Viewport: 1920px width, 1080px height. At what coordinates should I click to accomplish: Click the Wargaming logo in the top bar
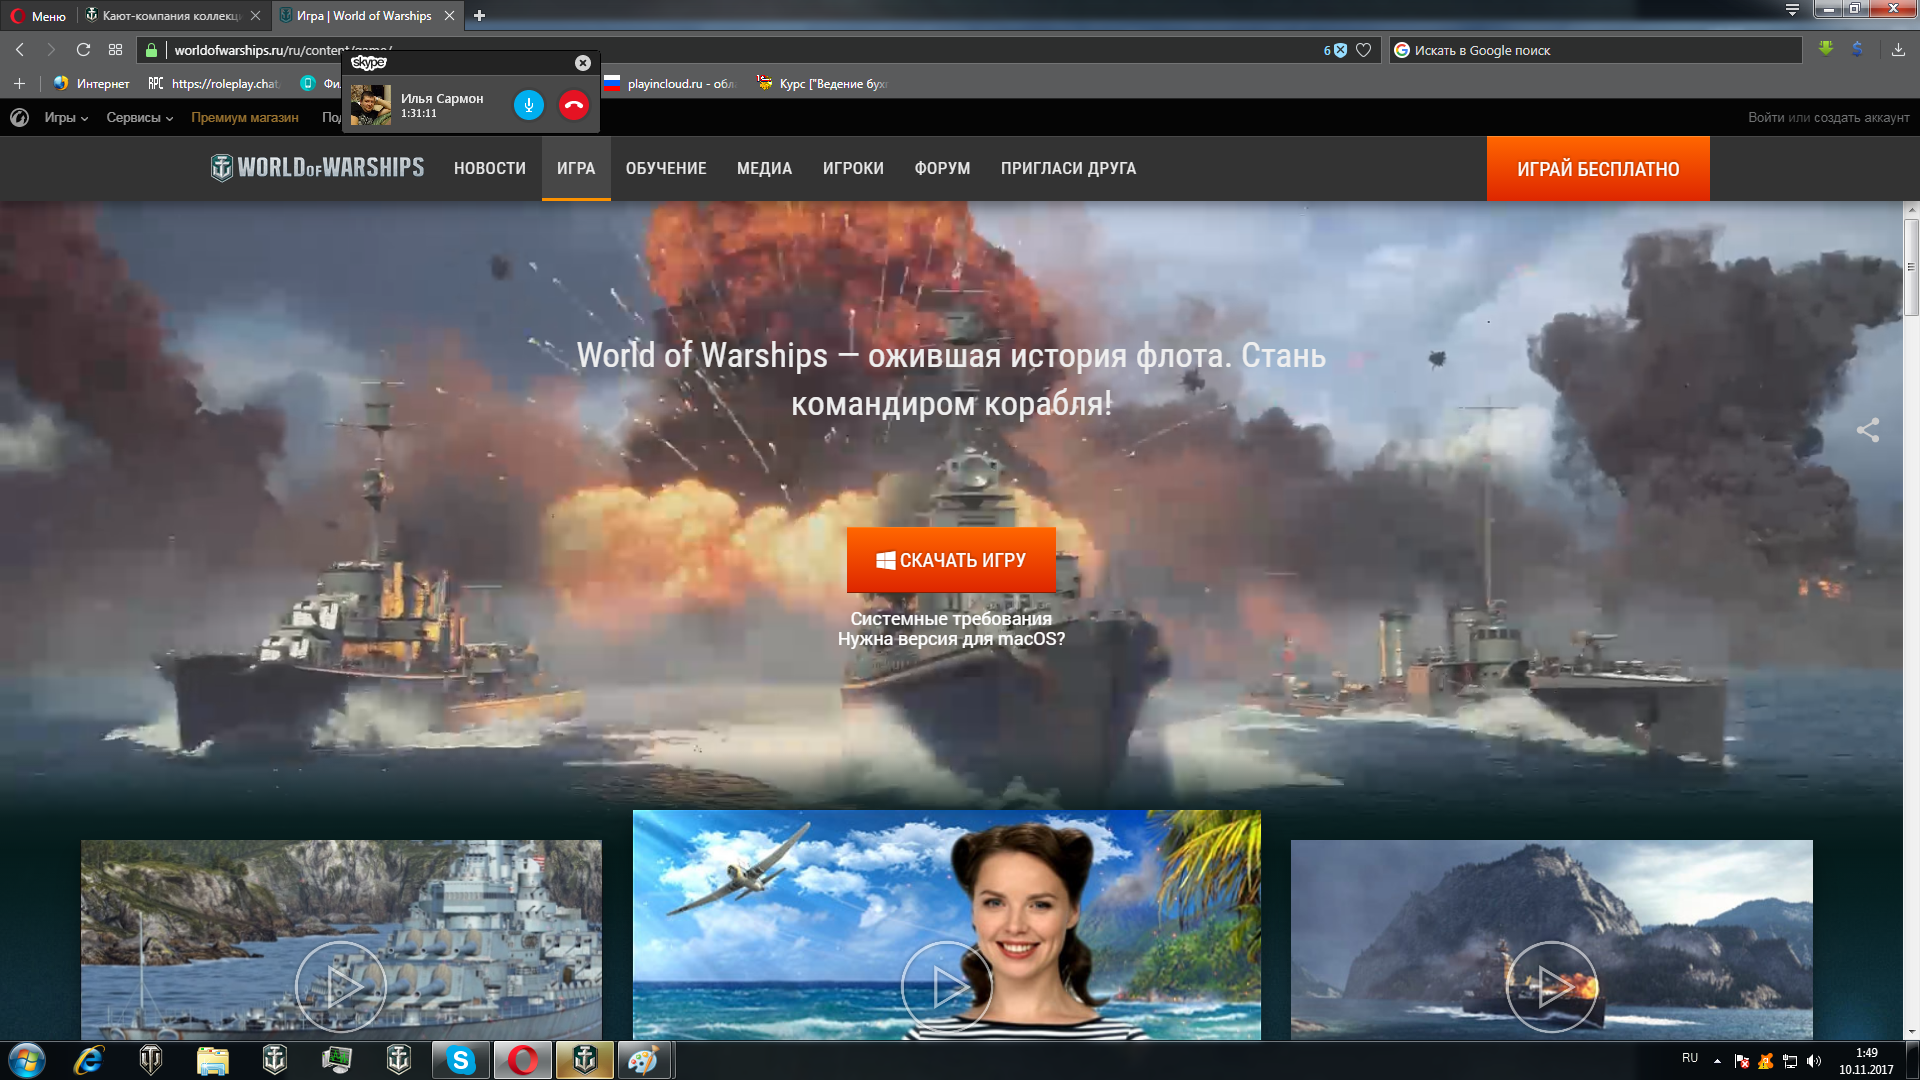click(19, 118)
